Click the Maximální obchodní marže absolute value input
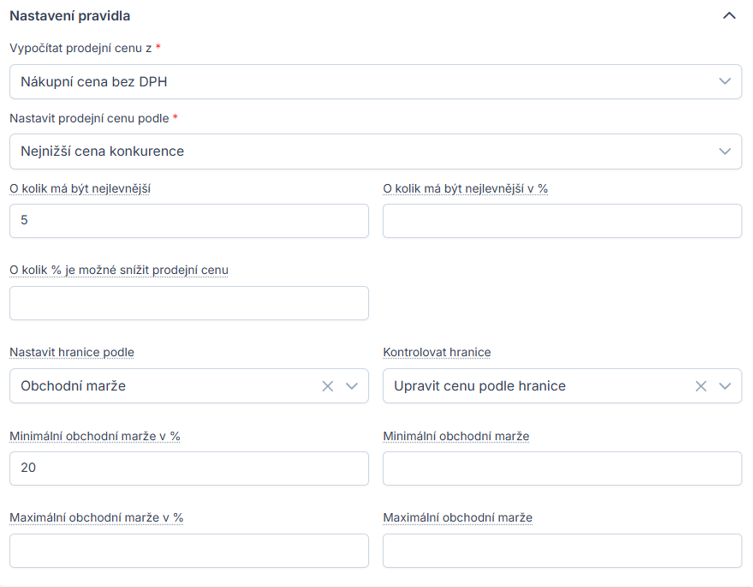Image resolution: width=753 pixels, height=587 pixels. point(562,550)
